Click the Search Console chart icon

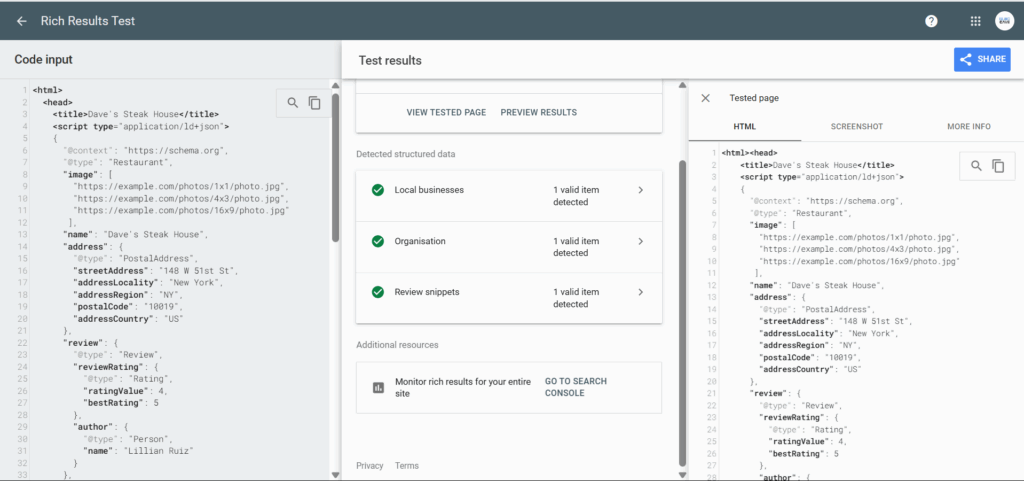pyautogui.click(x=378, y=387)
